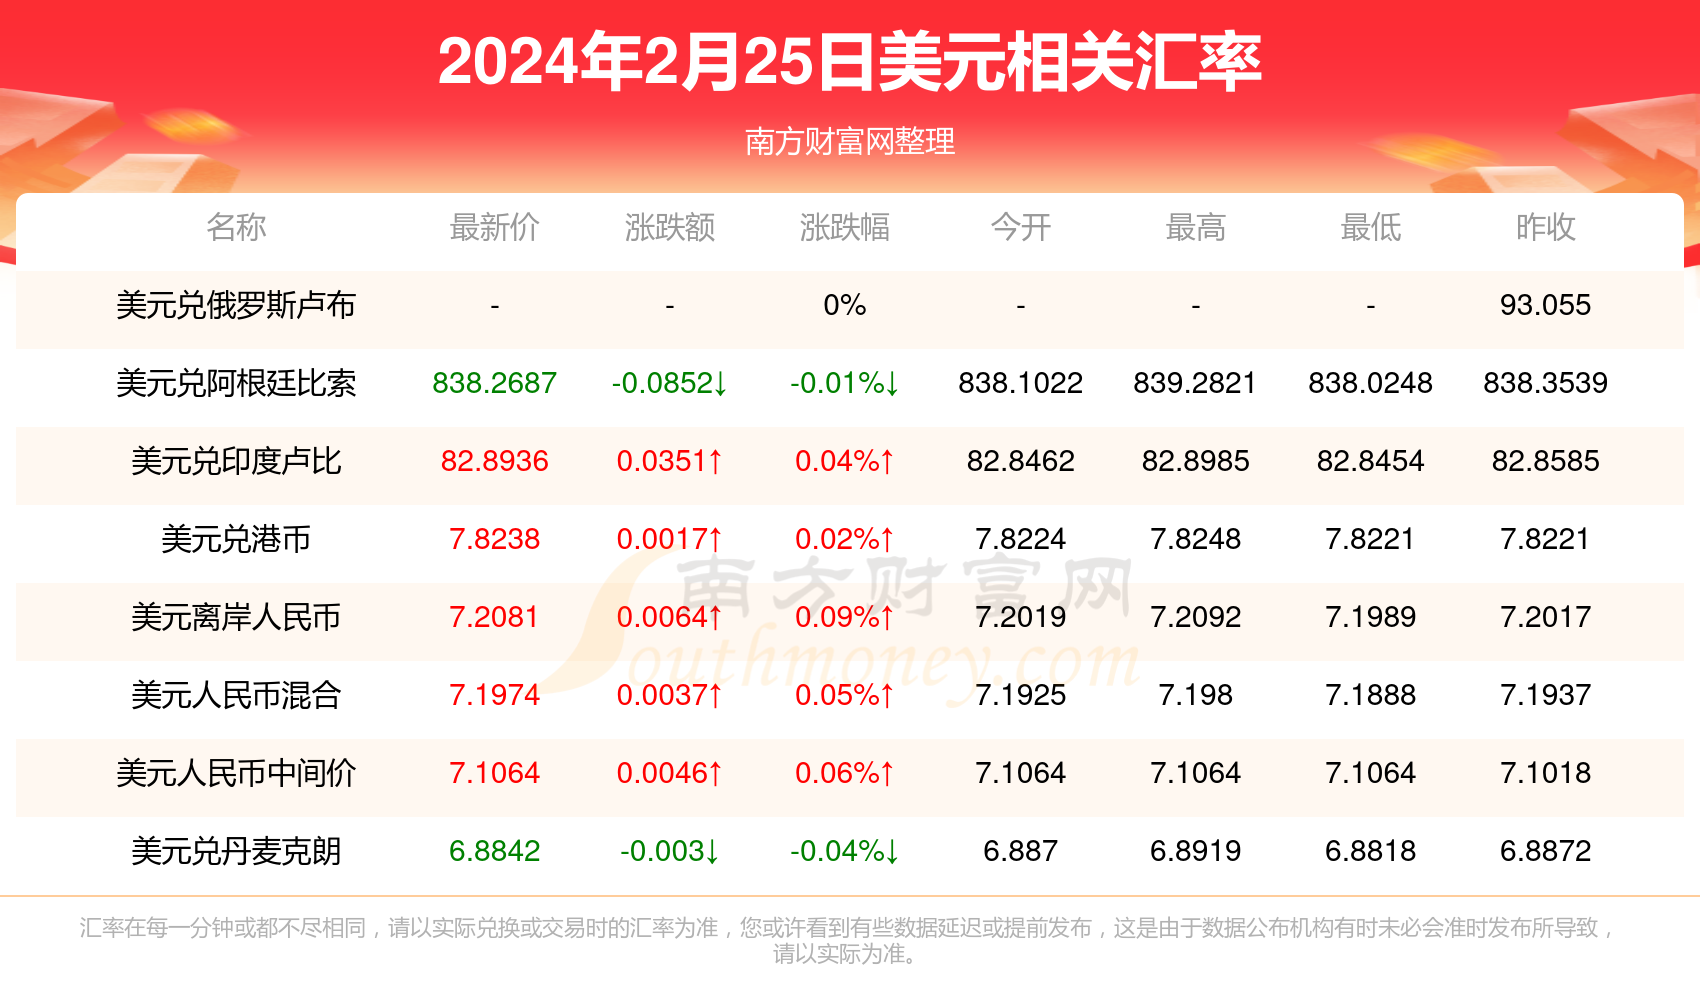Click the title 2024年2月25日美元相关汇率

850,62
